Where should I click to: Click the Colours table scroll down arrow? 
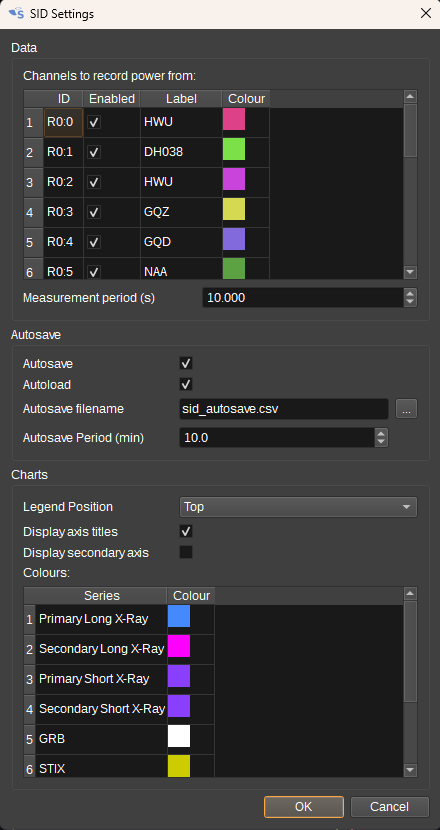point(410,770)
